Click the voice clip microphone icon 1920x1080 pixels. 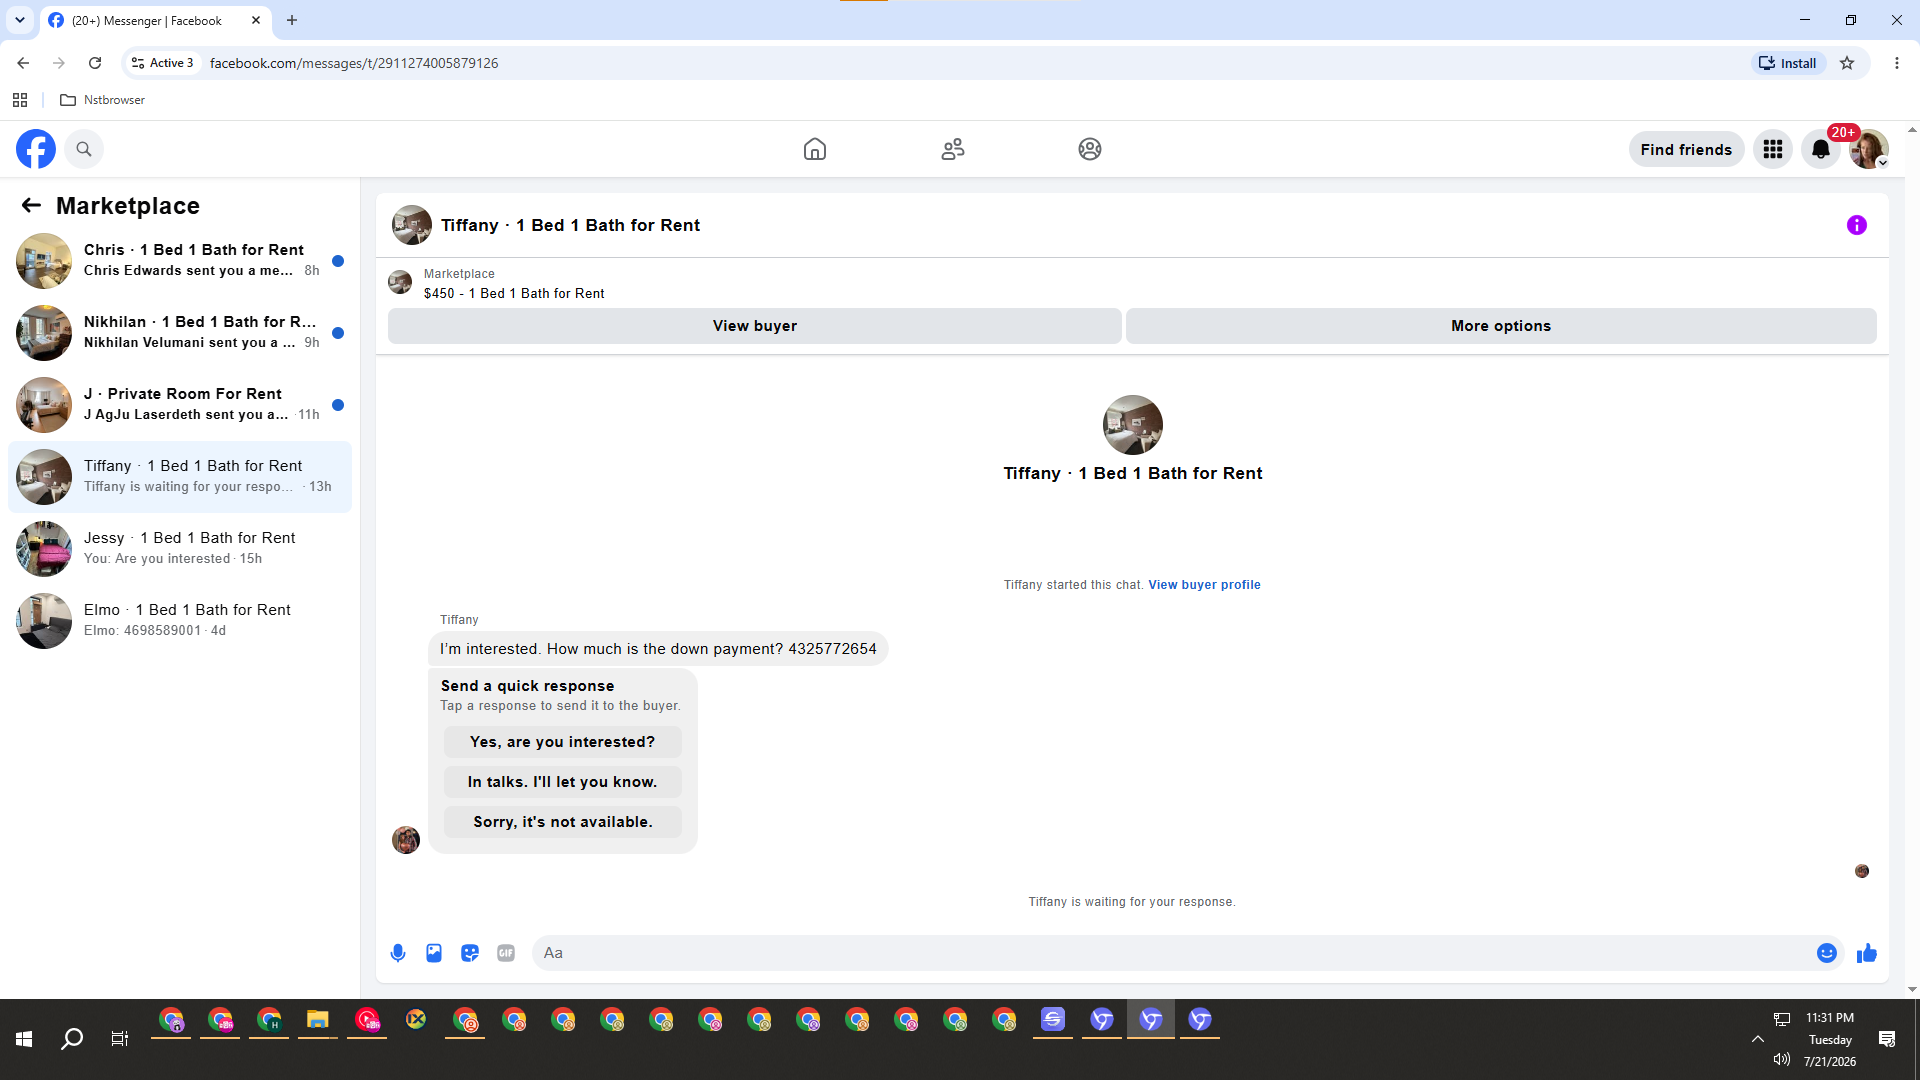[398, 953]
